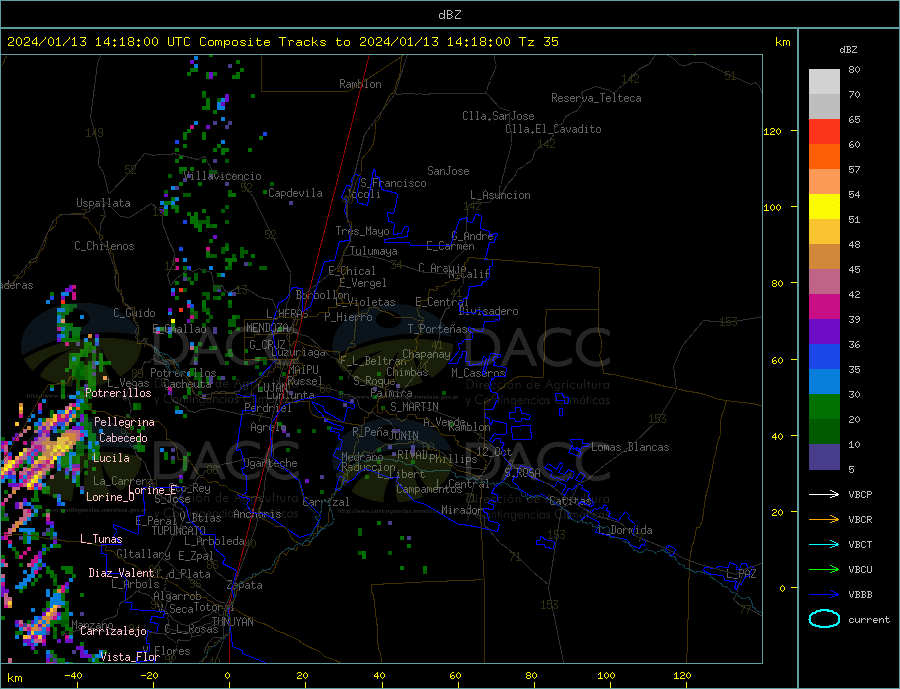The width and height of the screenshot is (900, 689).
Task: Click the green VBCU arrow in legend
Action: 824,570
